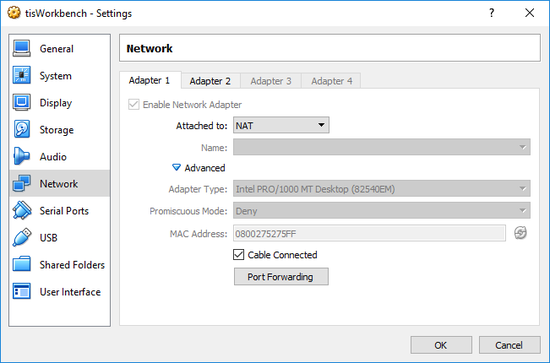Click the Audio speaker icon
This screenshot has height=363, width=550.
(x=21, y=156)
